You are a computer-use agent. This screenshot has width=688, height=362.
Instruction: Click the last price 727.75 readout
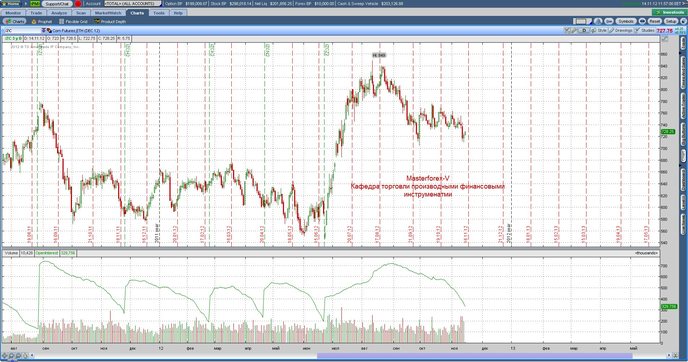pos(665,31)
